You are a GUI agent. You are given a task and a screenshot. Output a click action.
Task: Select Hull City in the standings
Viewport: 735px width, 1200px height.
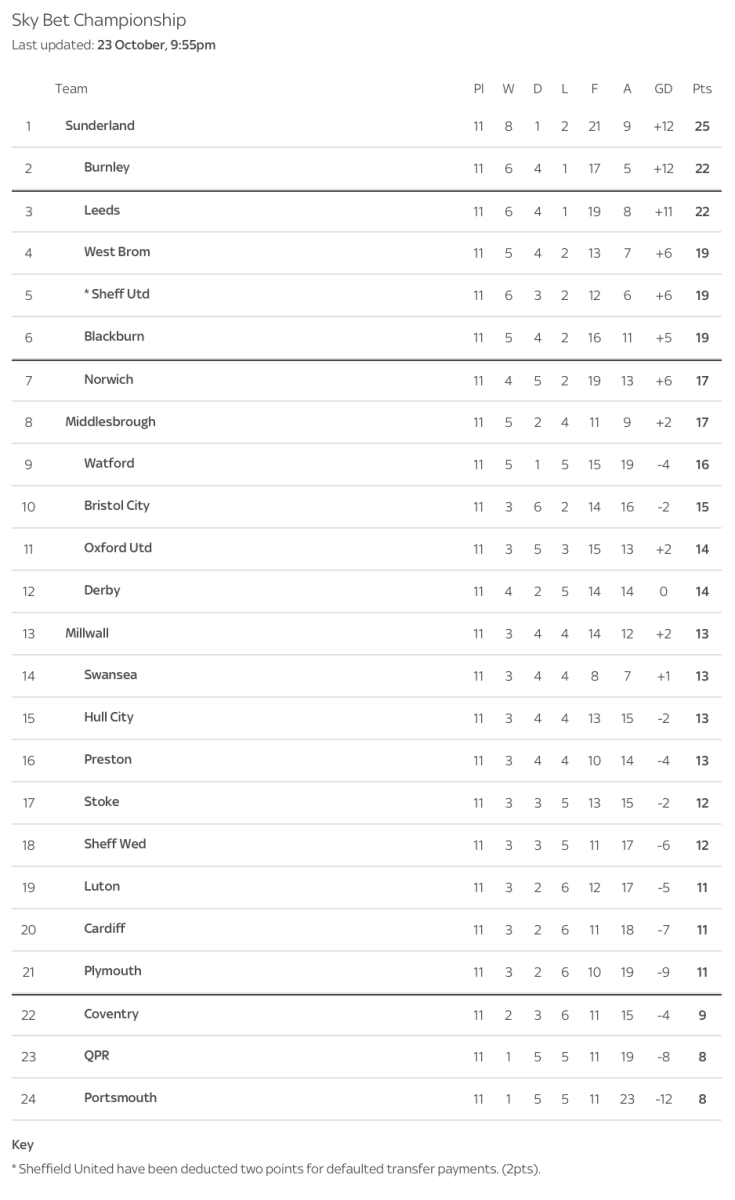(x=109, y=717)
